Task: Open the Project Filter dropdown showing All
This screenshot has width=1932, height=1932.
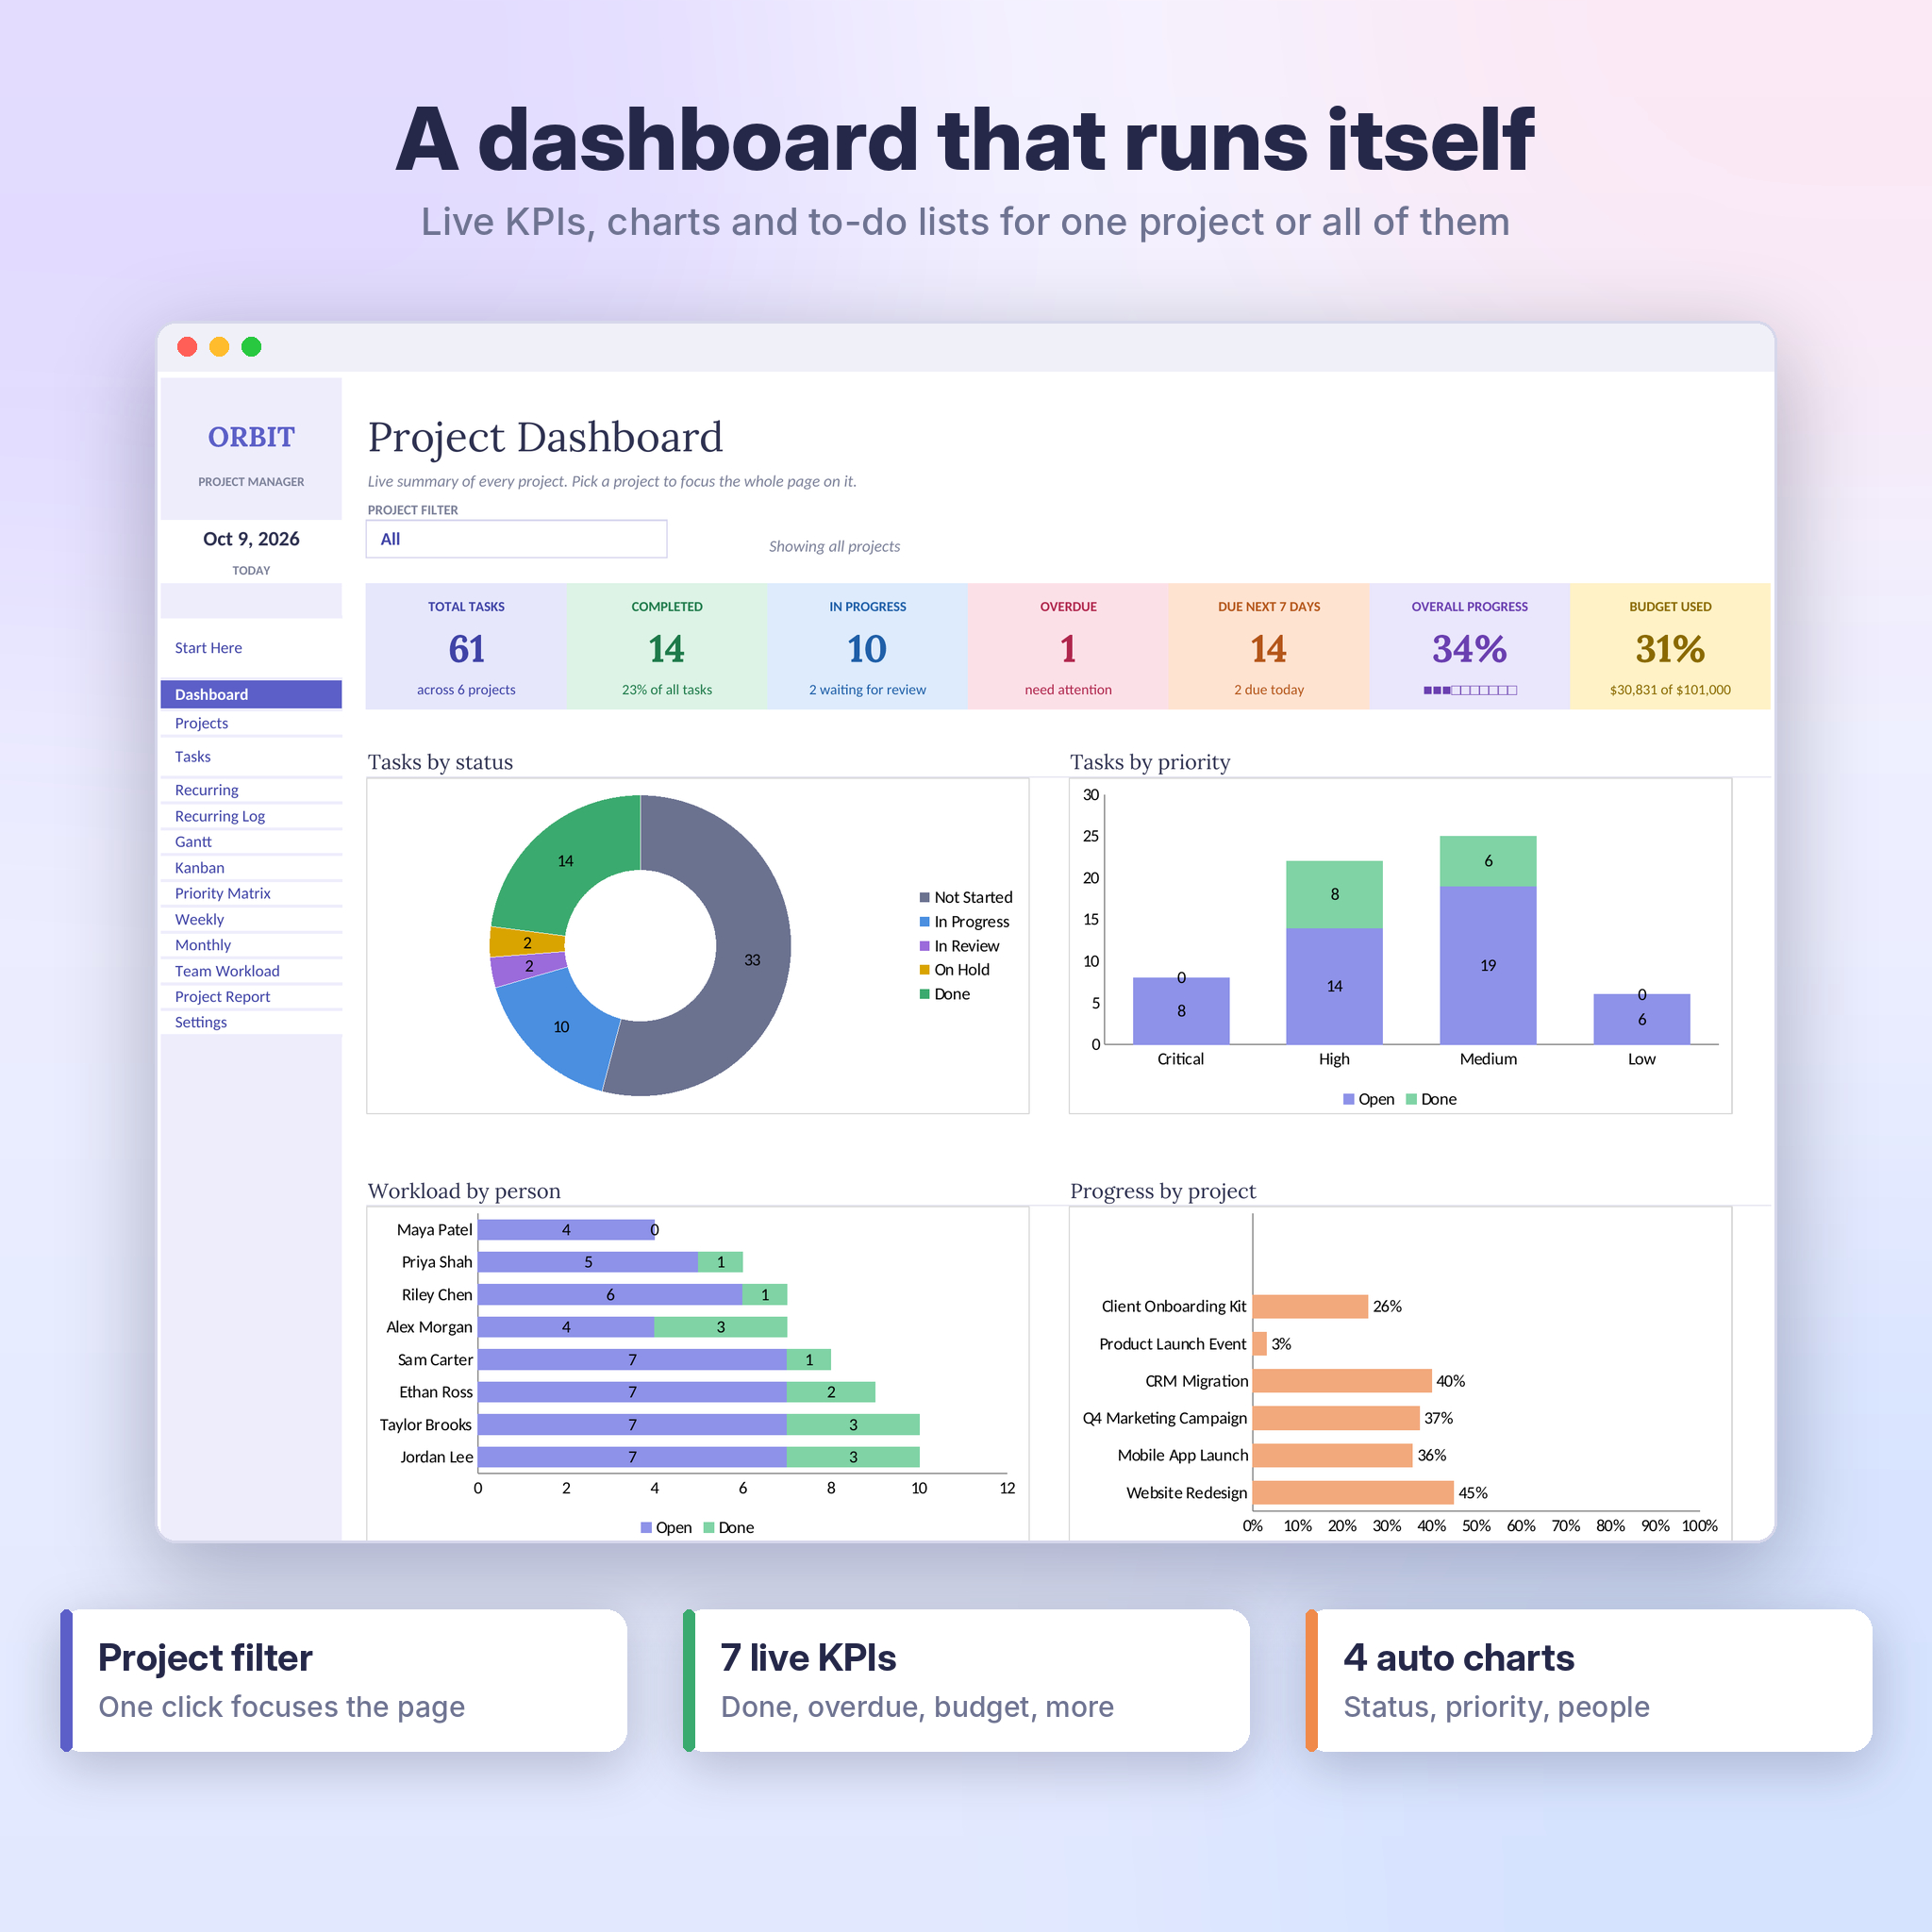Action: tap(516, 539)
